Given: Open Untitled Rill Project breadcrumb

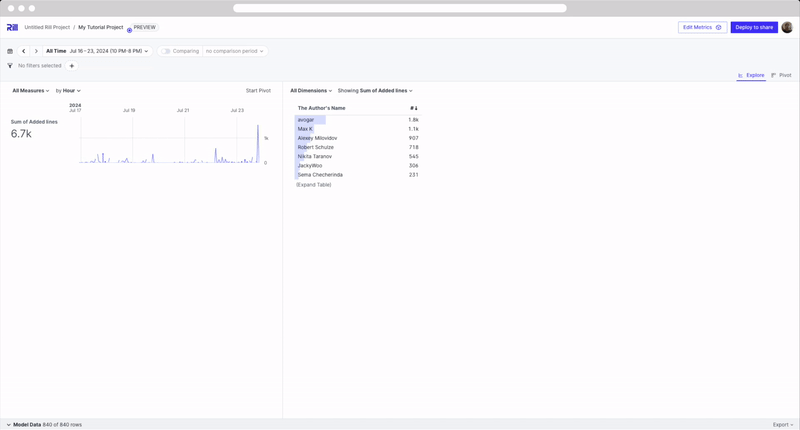Looking at the screenshot, I should (47, 28).
